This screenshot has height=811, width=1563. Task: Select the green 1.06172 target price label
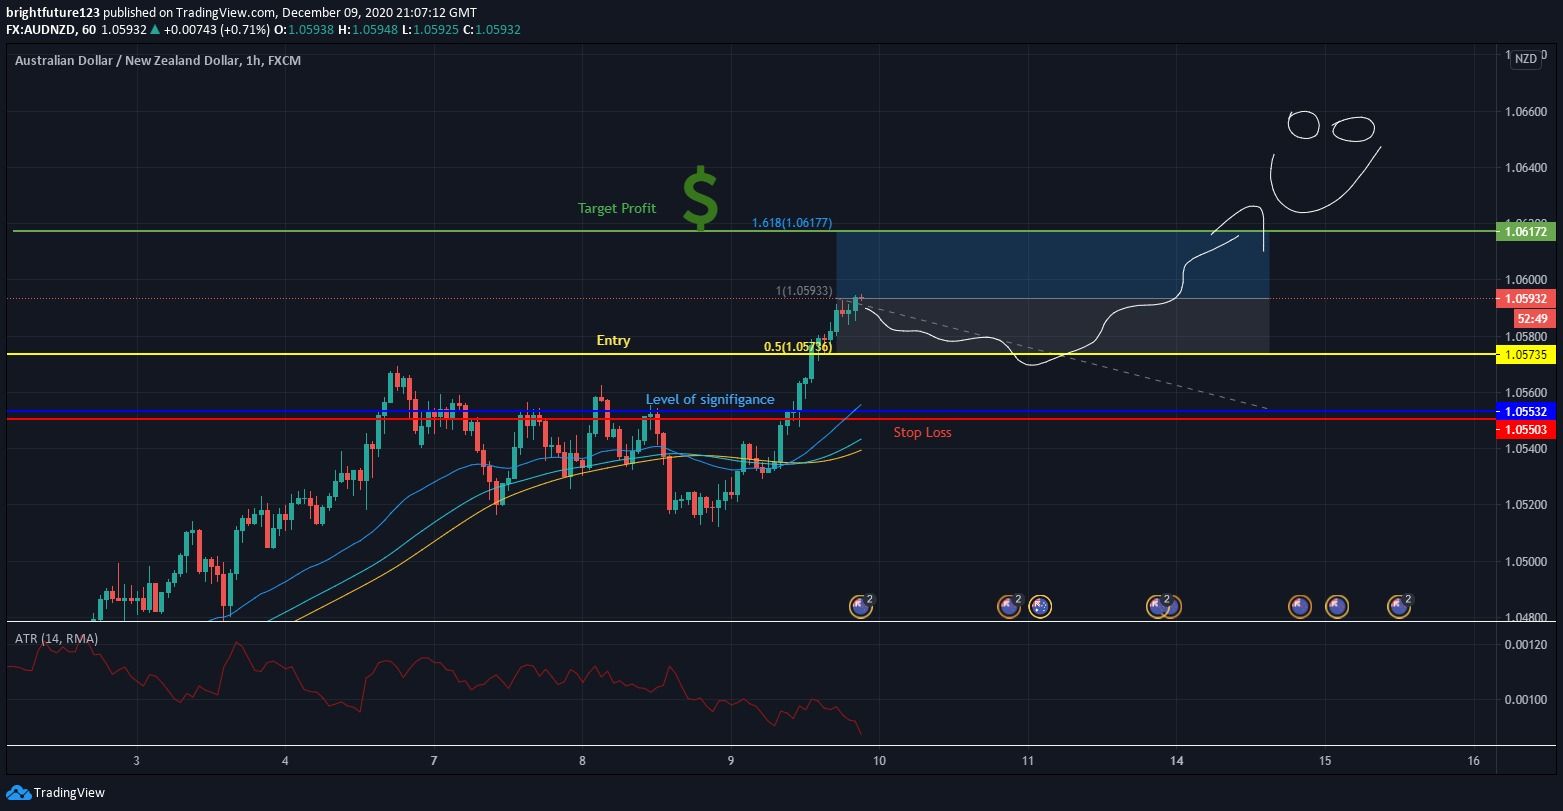click(x=1526, y=231)
